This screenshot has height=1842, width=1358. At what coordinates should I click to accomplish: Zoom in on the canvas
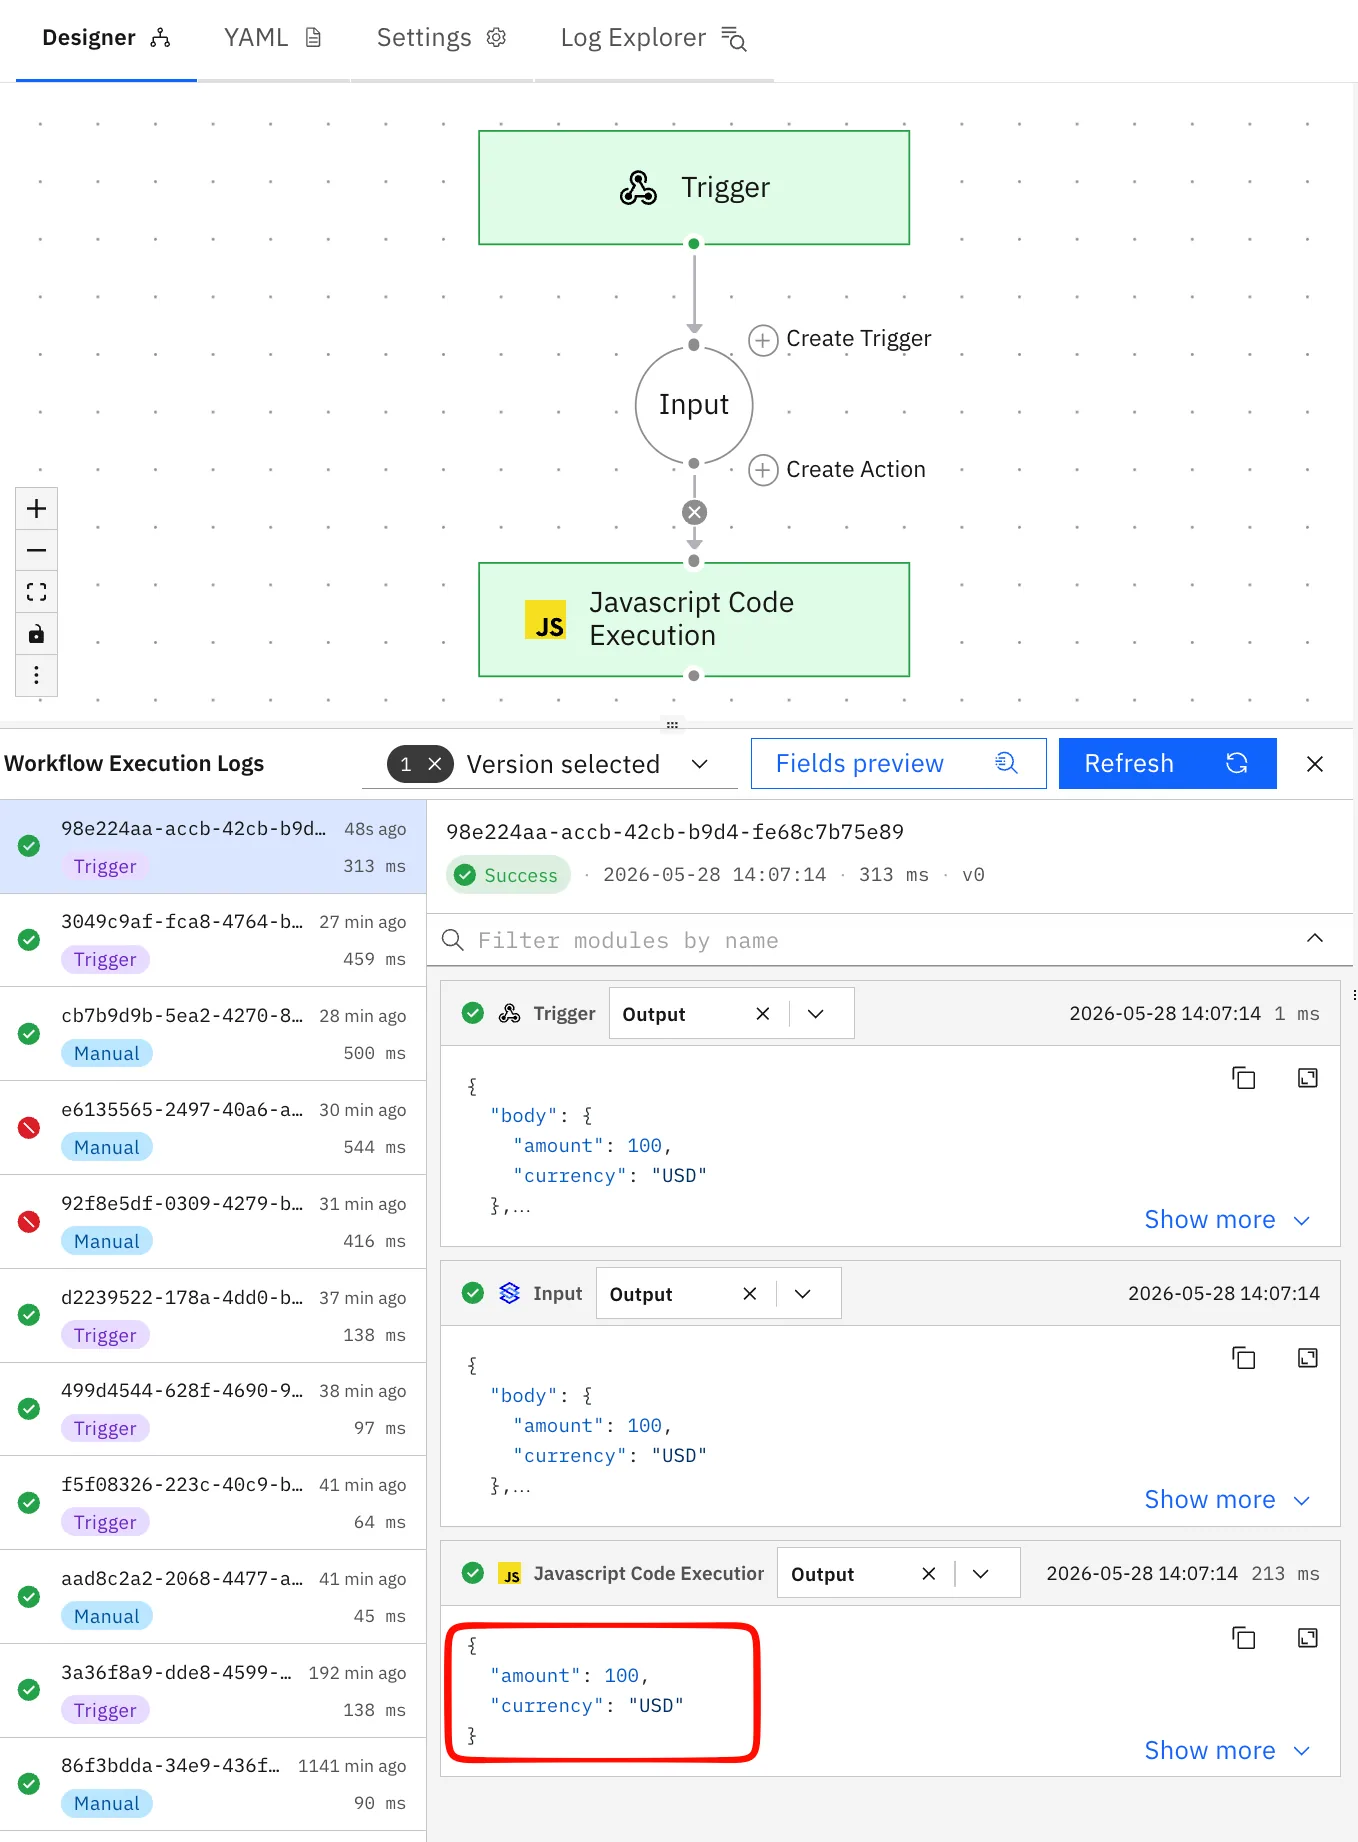point(37,509)
